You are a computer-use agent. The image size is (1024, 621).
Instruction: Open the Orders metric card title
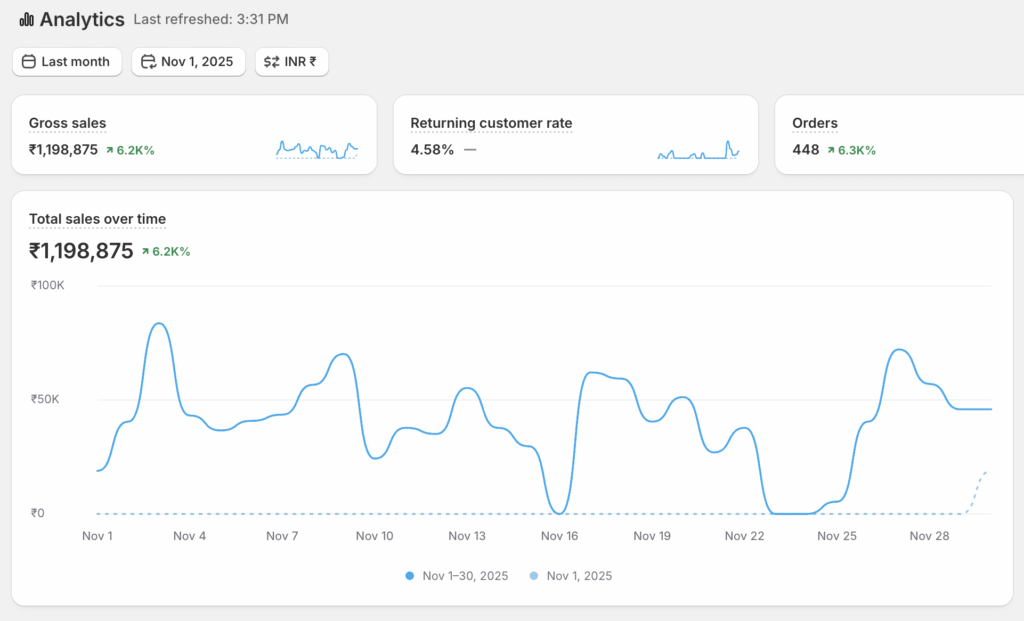[814, 123]
